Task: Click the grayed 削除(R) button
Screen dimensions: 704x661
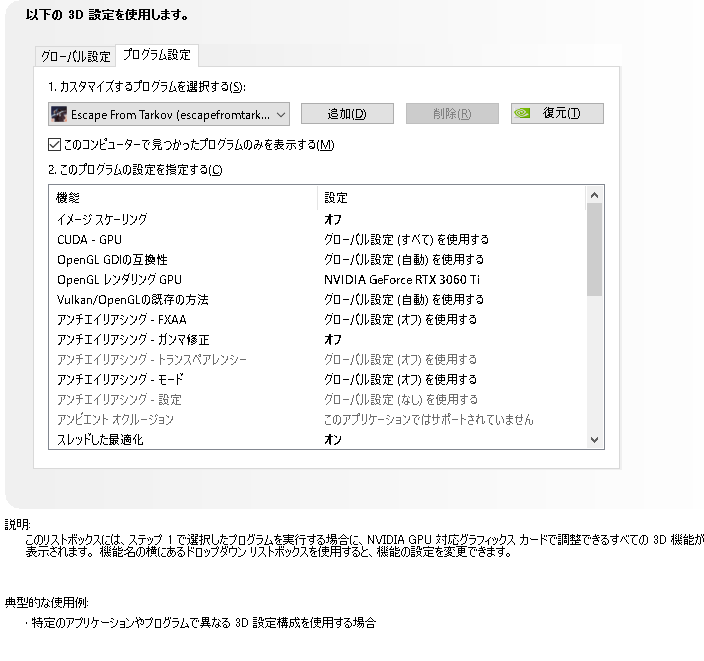Action: pos(452,114)
